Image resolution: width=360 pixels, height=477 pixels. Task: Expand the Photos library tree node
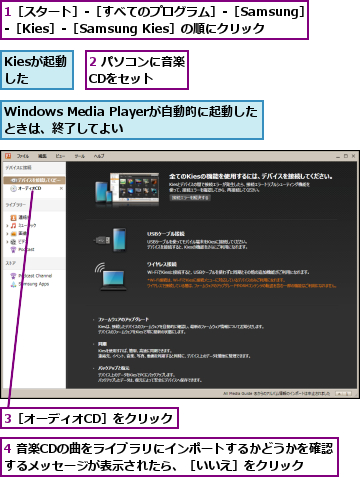pos(7,234)
